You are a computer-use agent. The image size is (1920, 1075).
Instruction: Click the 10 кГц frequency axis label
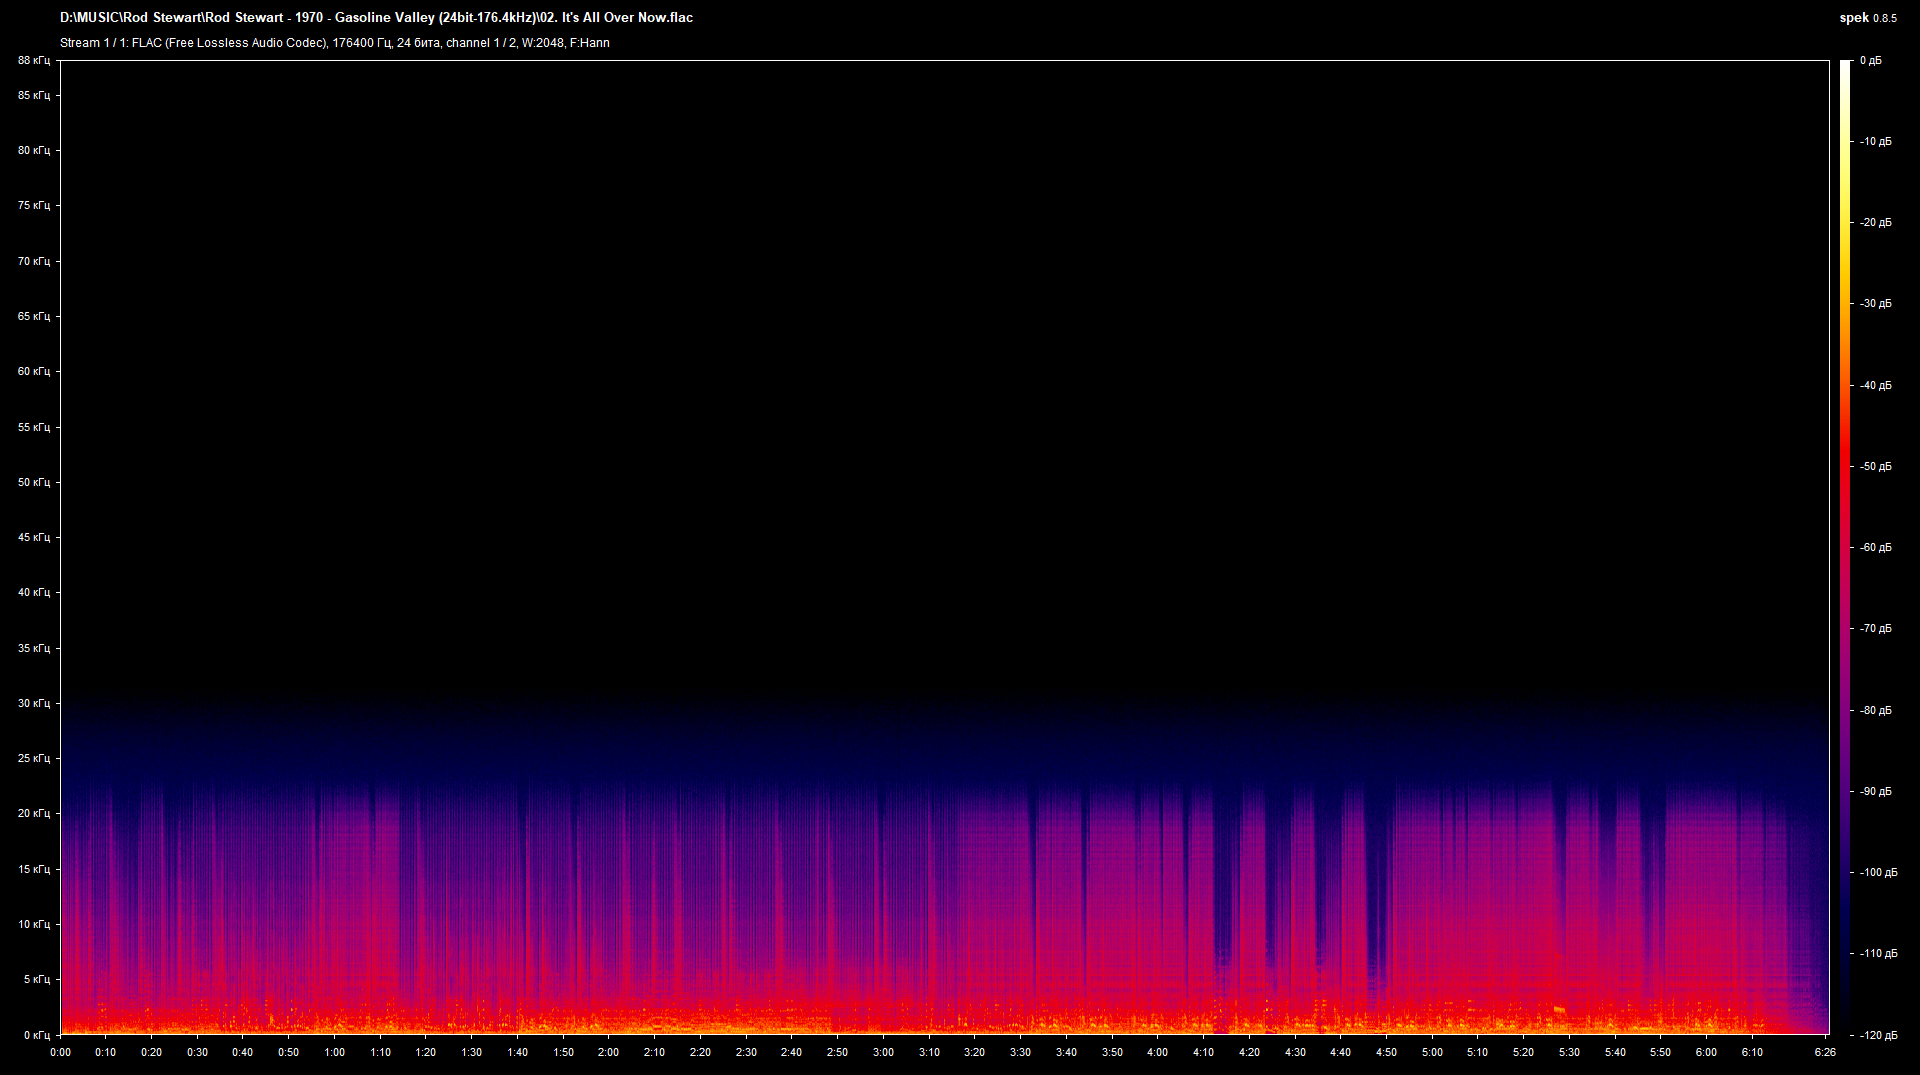(x=34, y=924)
